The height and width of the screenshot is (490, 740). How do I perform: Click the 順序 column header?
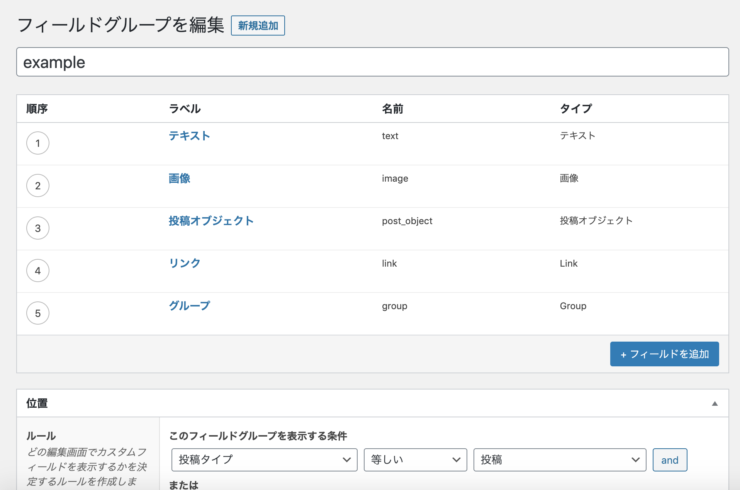coord(37,109)
